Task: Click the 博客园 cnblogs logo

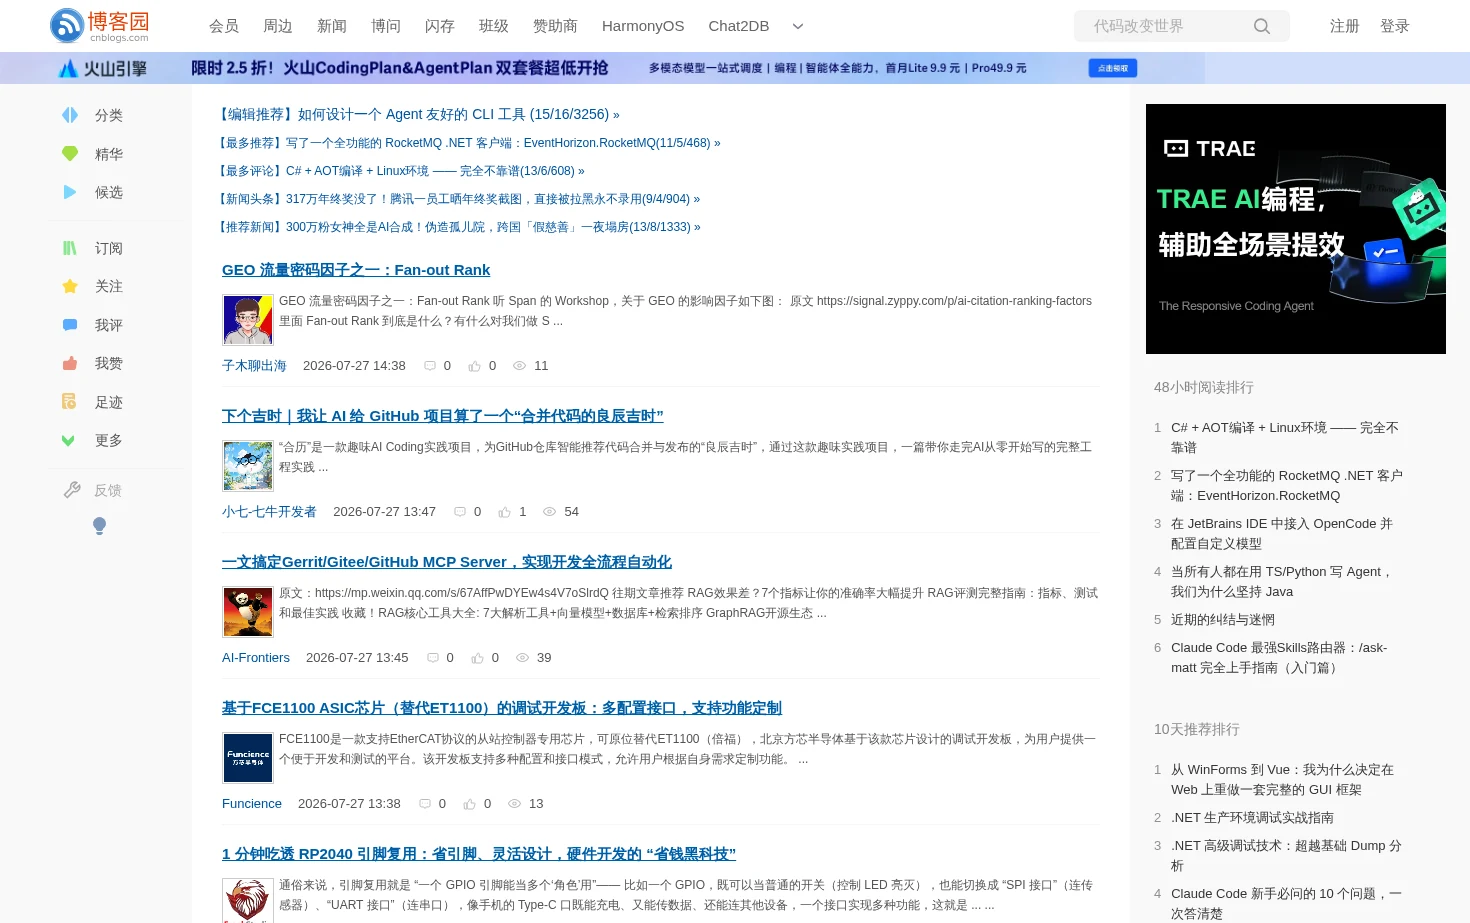Action: click(100, 26)
